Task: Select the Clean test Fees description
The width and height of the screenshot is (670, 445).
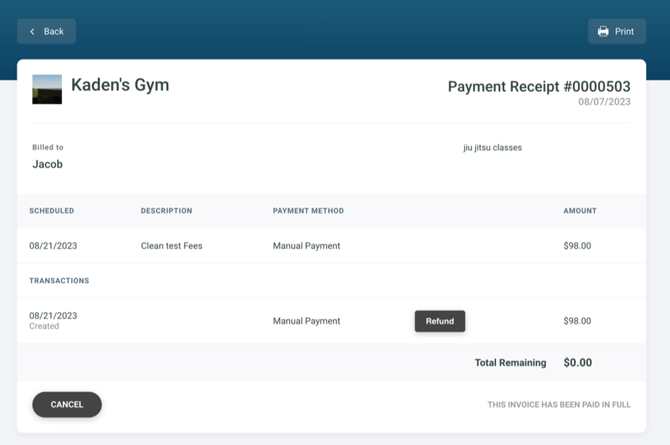Action: pos(171,246)
